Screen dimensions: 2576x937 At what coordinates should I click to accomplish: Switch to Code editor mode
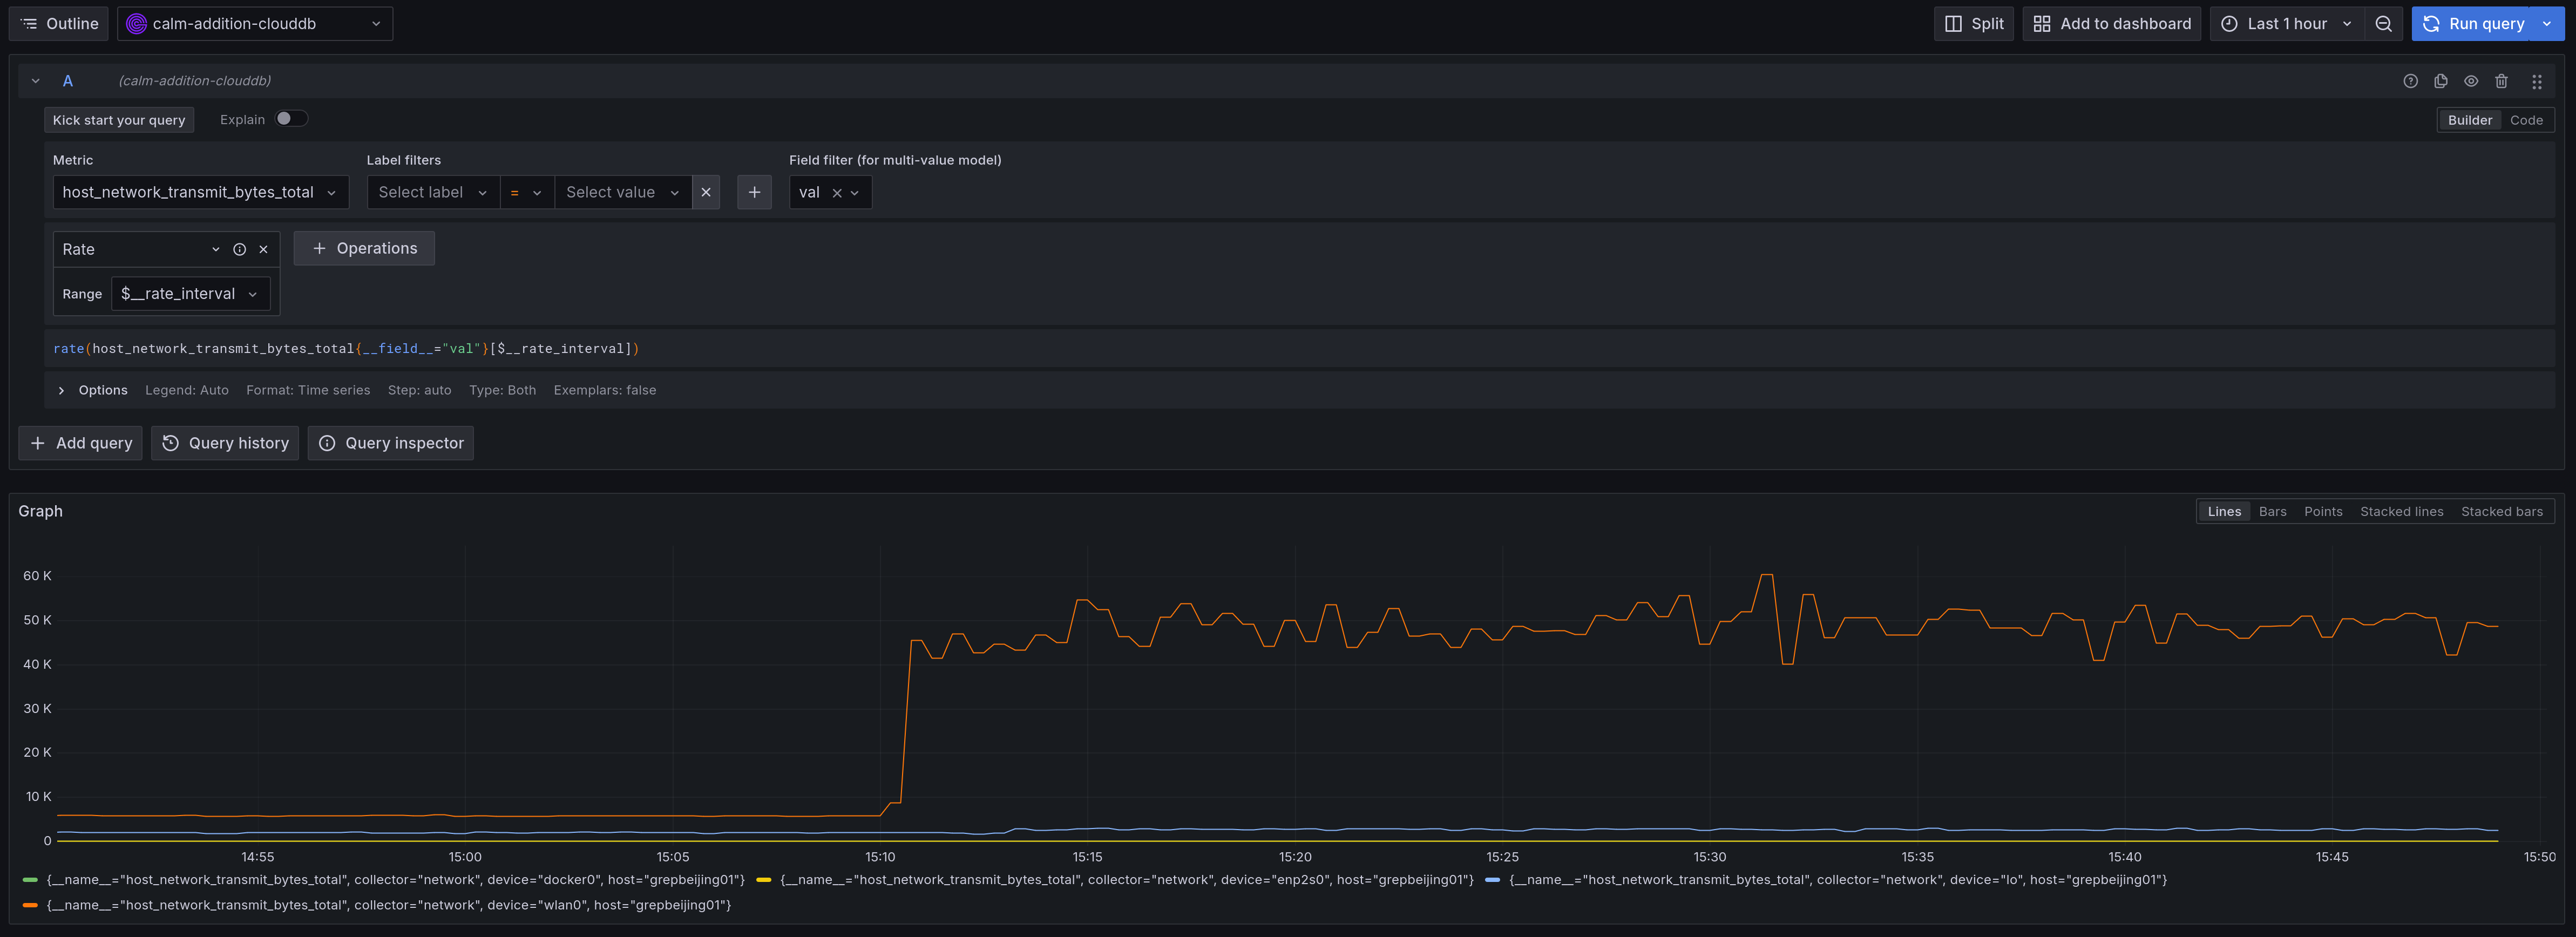point(2526,120)
